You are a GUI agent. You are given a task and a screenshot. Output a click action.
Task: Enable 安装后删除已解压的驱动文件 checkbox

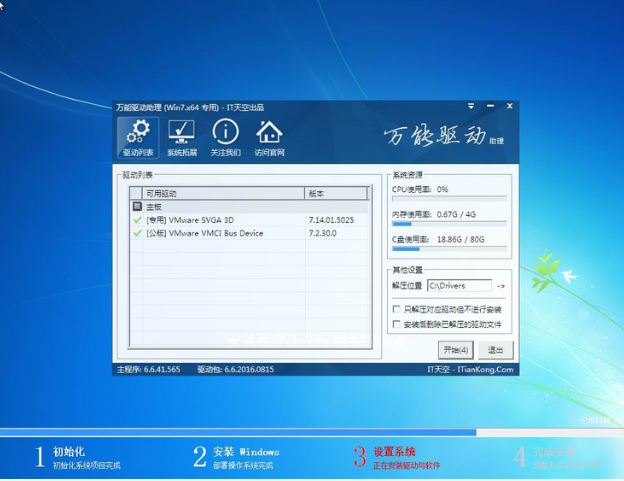(396, 324)
